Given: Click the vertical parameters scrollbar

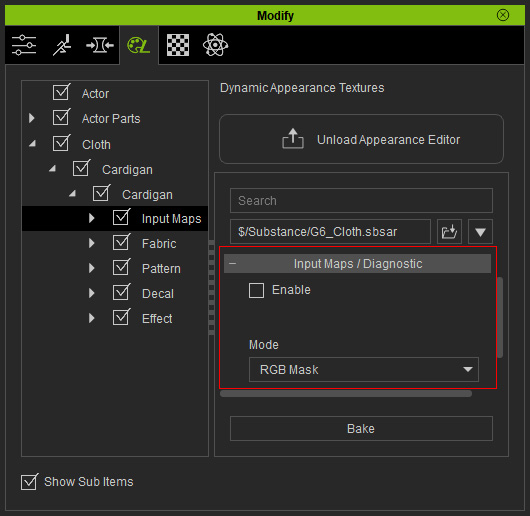Looking at the screenshot, I should pyautogui.click(x=500, y=317).
